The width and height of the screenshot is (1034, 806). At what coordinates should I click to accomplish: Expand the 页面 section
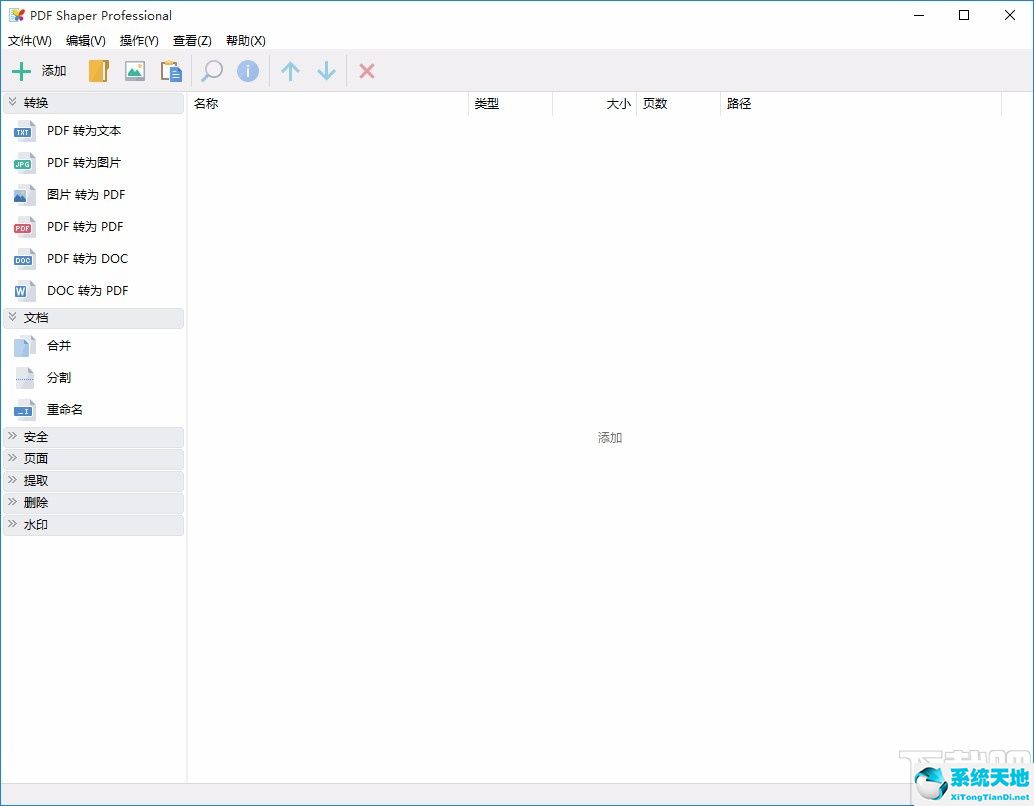93,458
